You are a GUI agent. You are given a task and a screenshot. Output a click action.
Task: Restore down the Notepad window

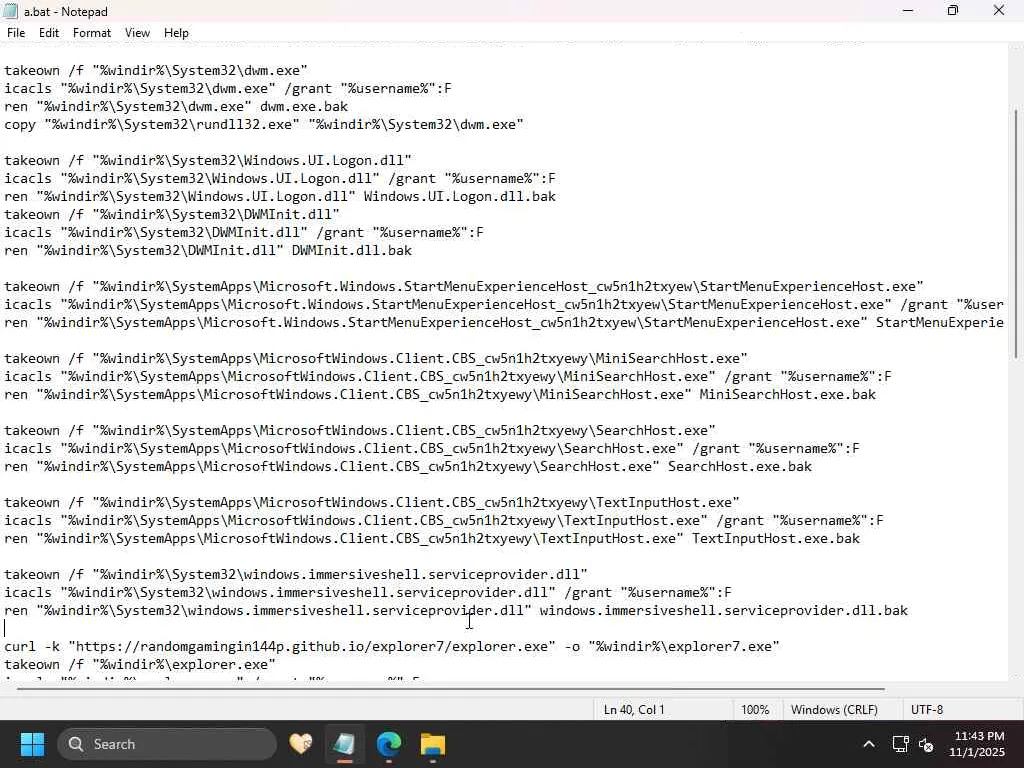pyautogui.click(x=953, y=11)
